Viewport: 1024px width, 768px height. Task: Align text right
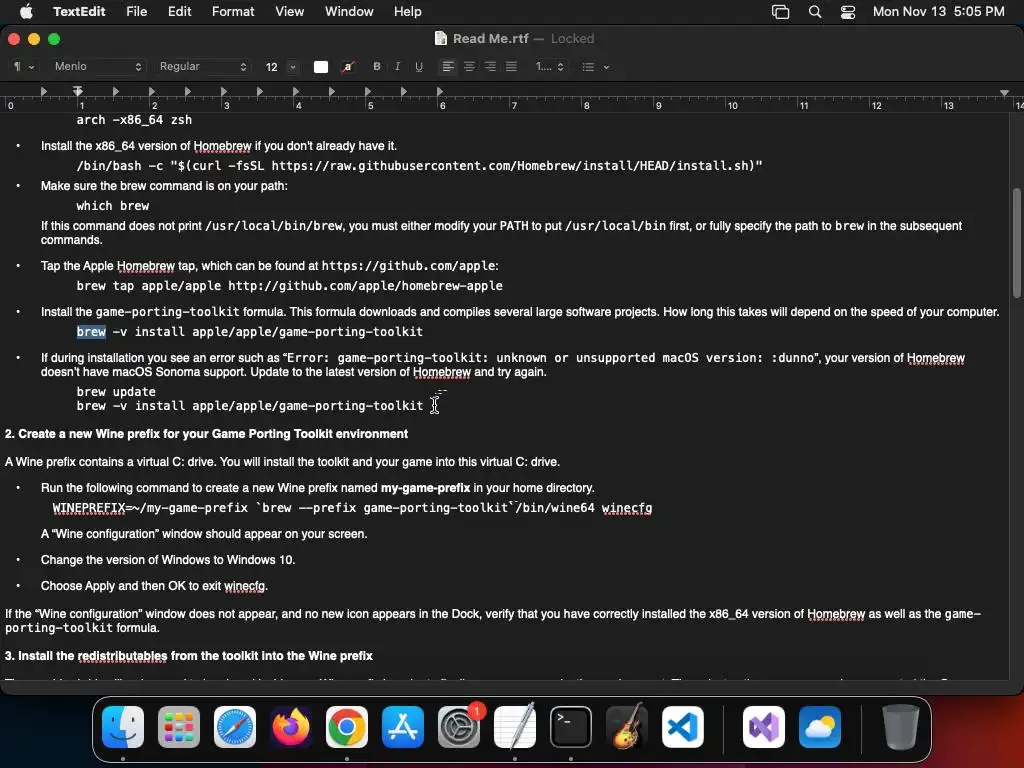click(x=490, y=67)
